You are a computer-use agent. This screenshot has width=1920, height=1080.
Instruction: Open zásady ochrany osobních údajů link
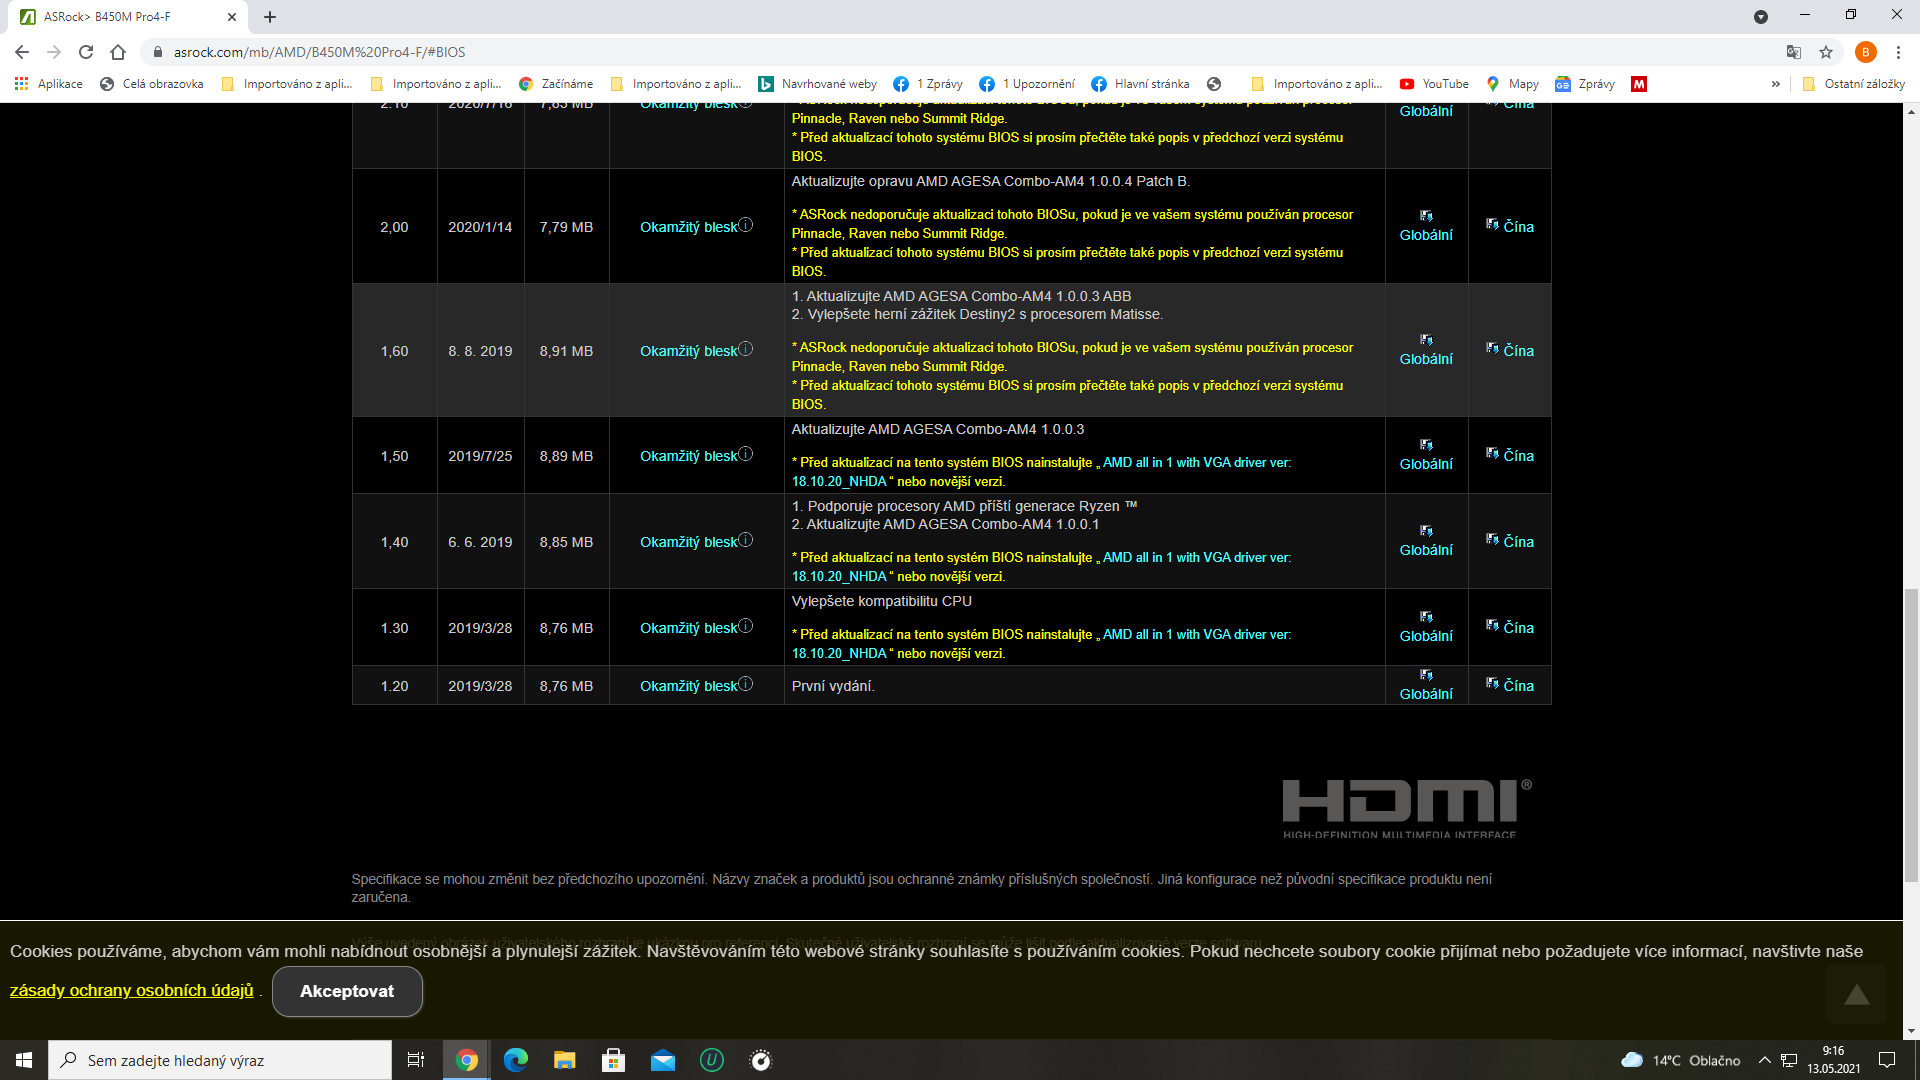pyautogui.click(x=132, y=990)
